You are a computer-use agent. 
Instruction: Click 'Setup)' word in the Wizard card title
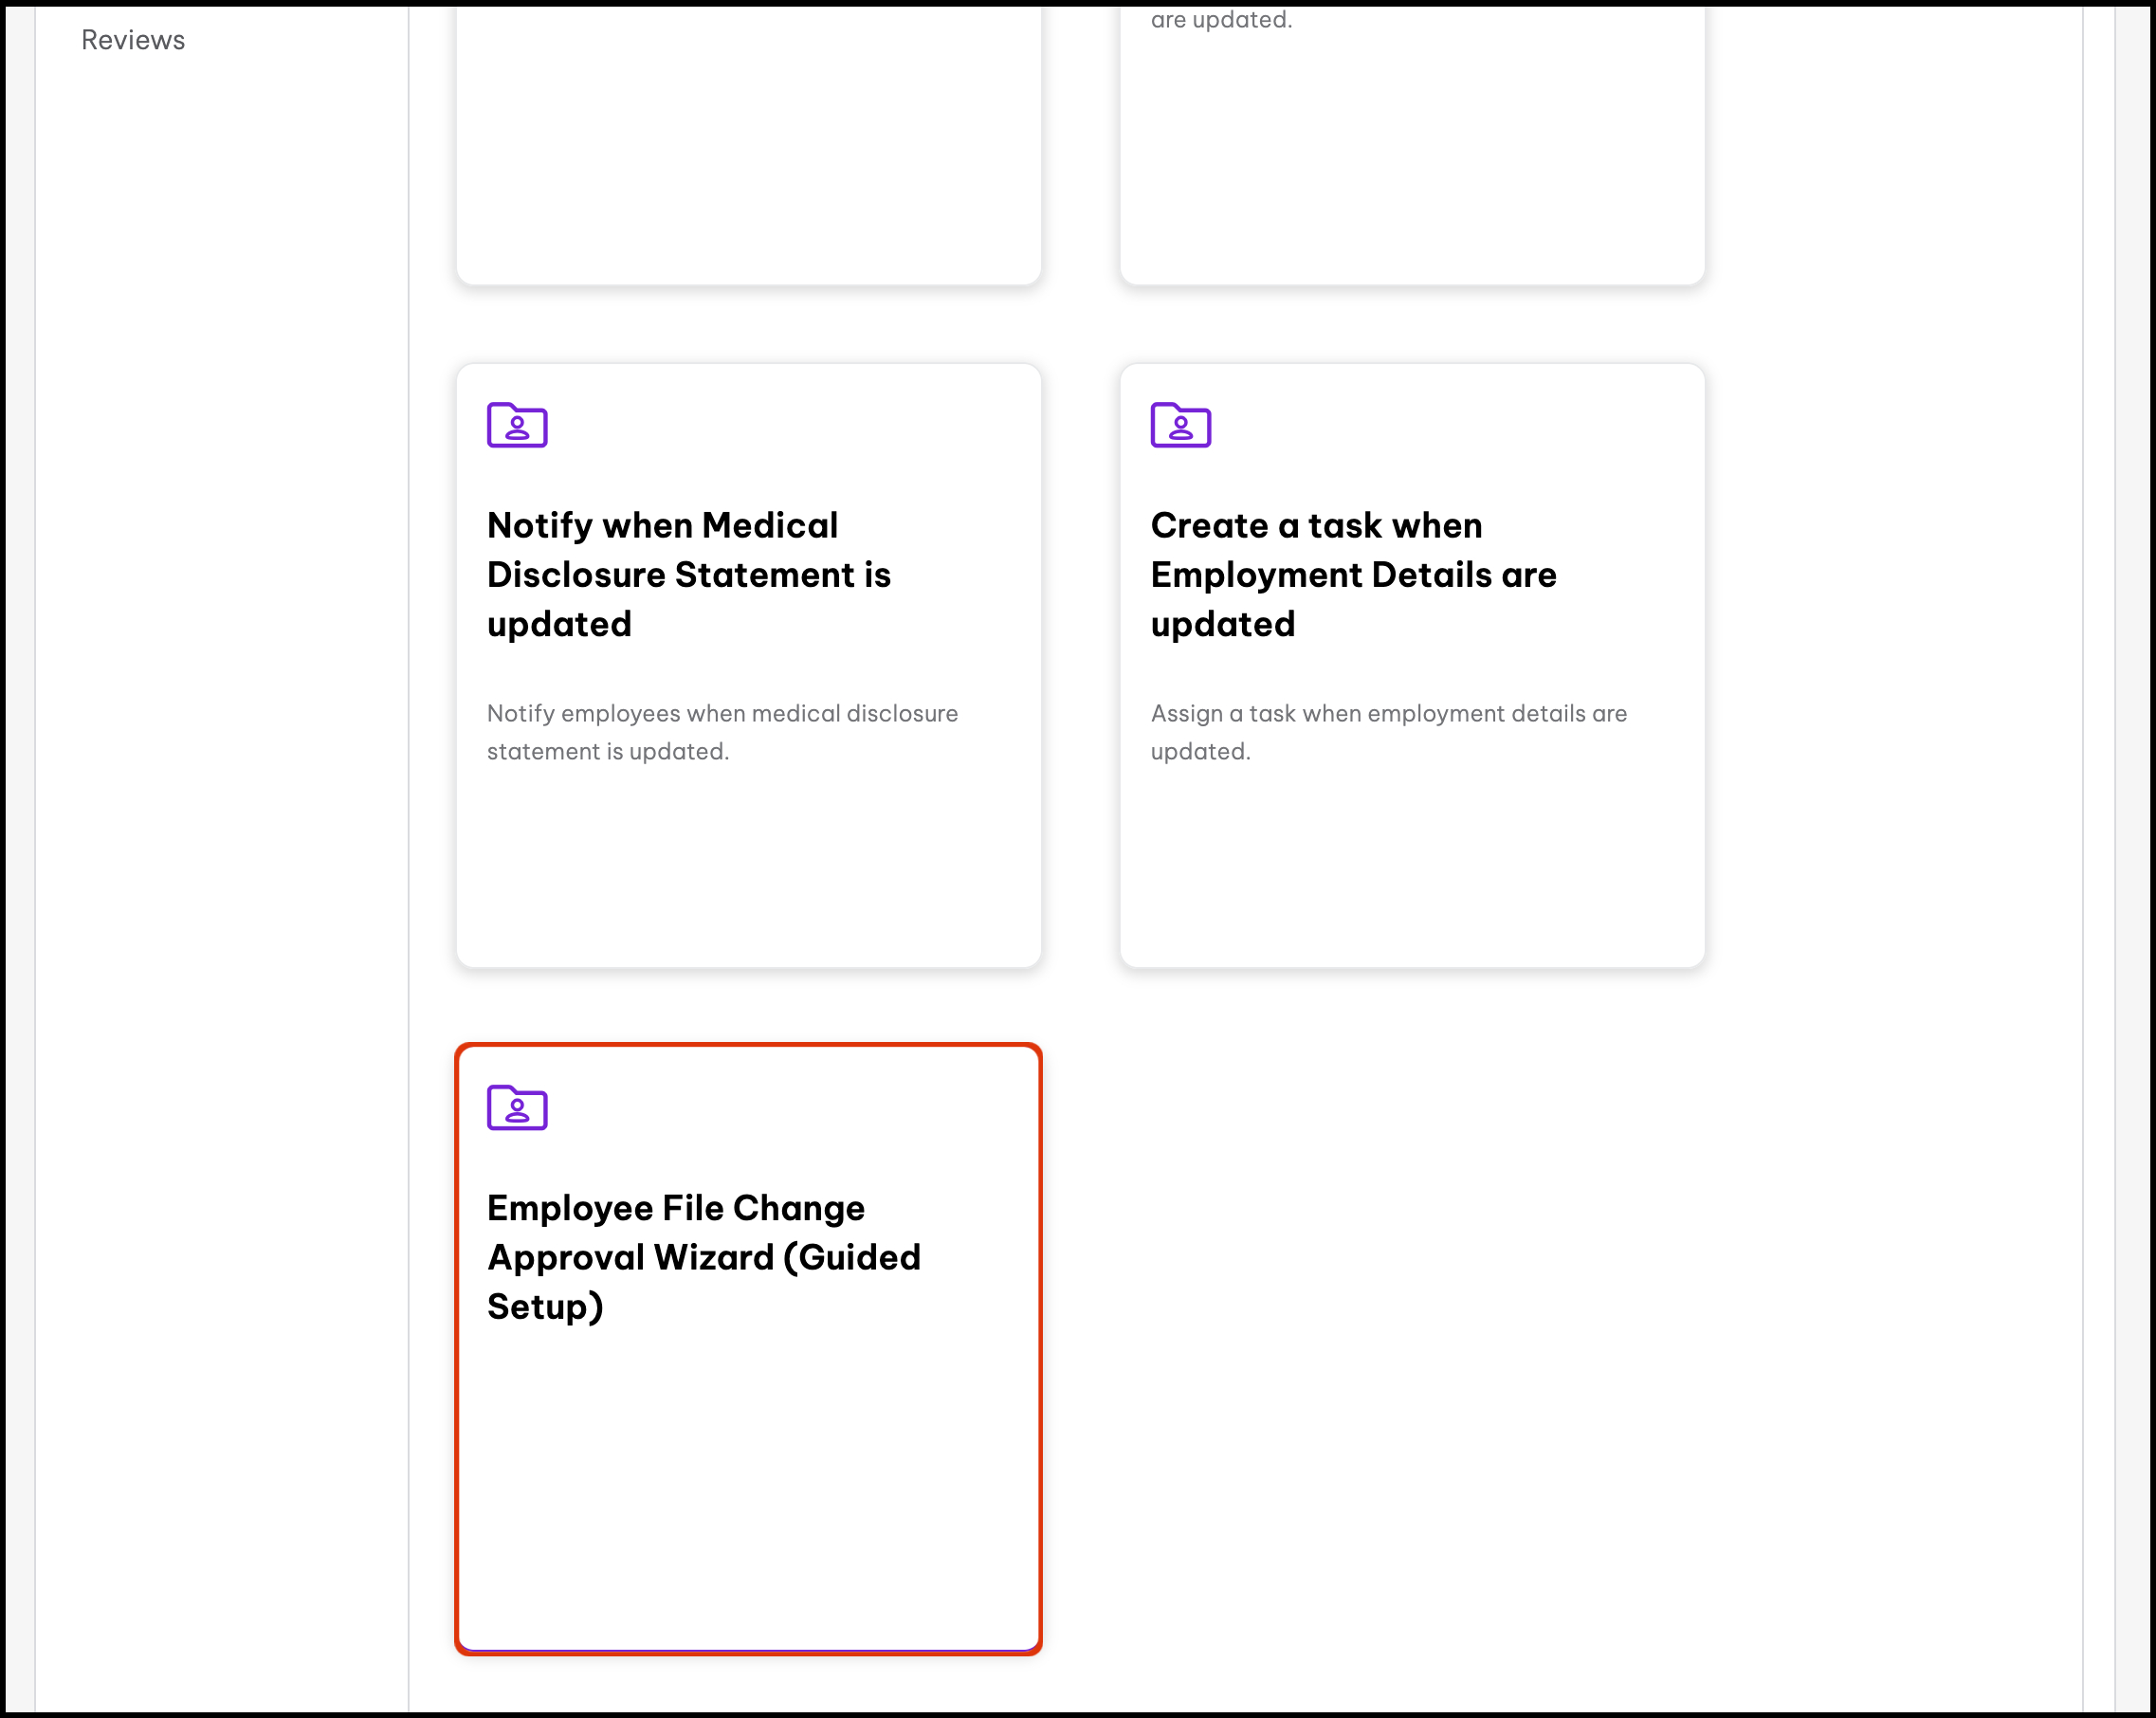(545, 1306)
